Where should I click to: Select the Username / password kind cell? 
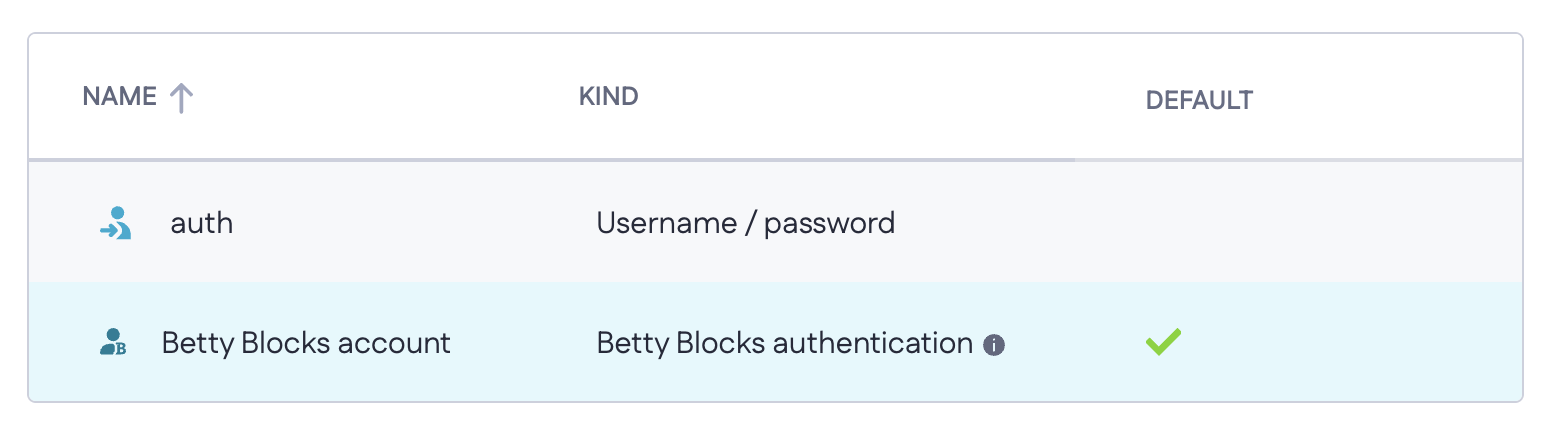click(x=745, y=222)
